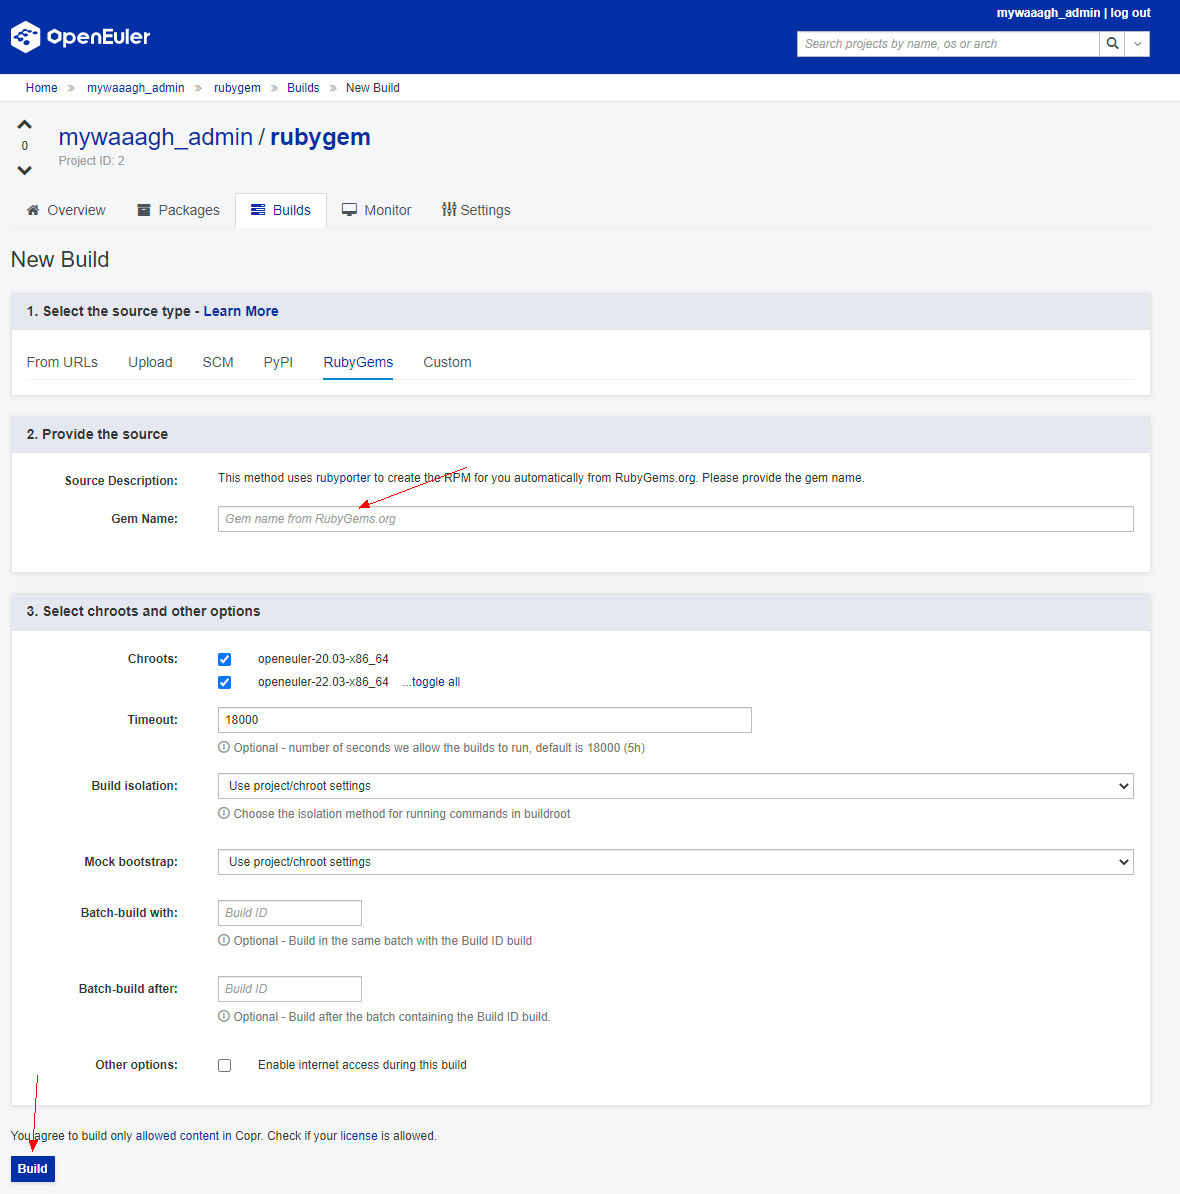Upvote the project with the up arrow

25,125
